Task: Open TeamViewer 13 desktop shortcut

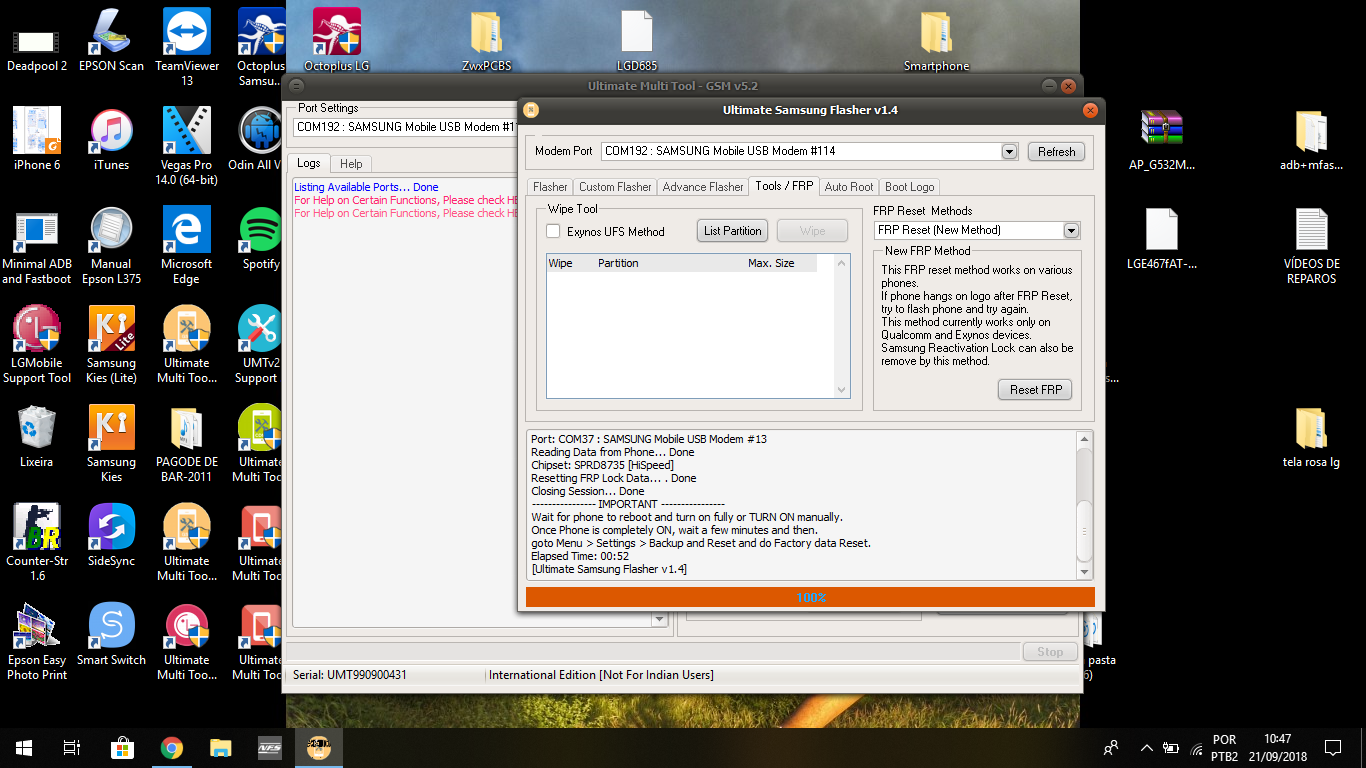Action: 187,48
